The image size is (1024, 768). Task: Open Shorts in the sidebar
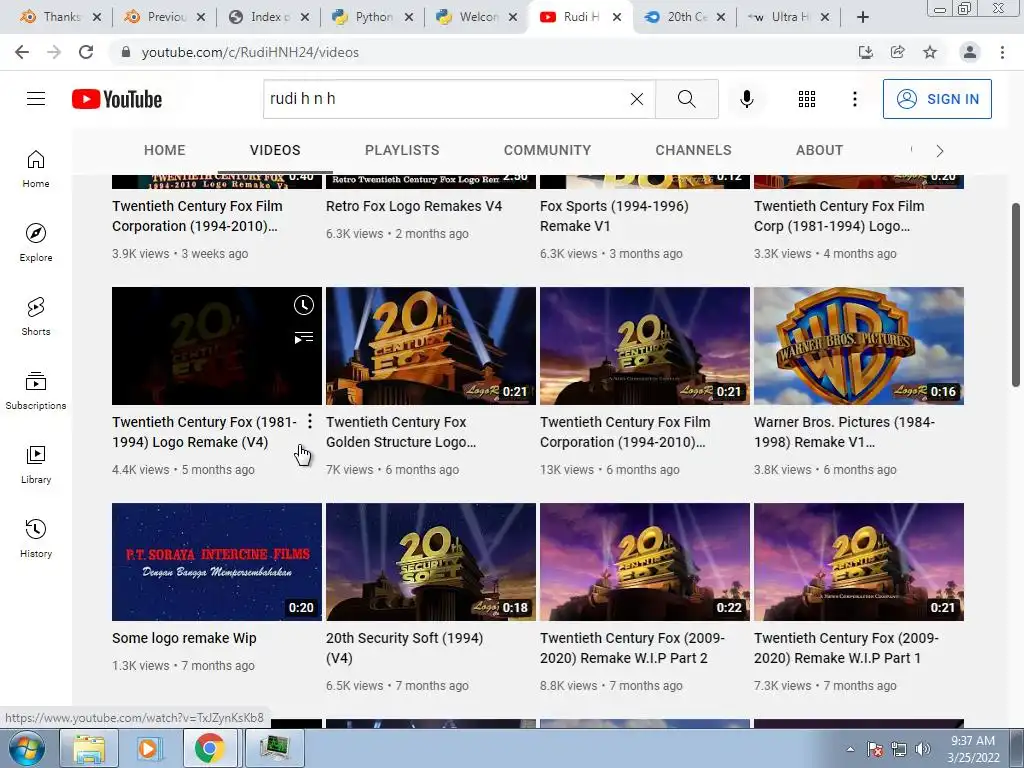(36, 317)
